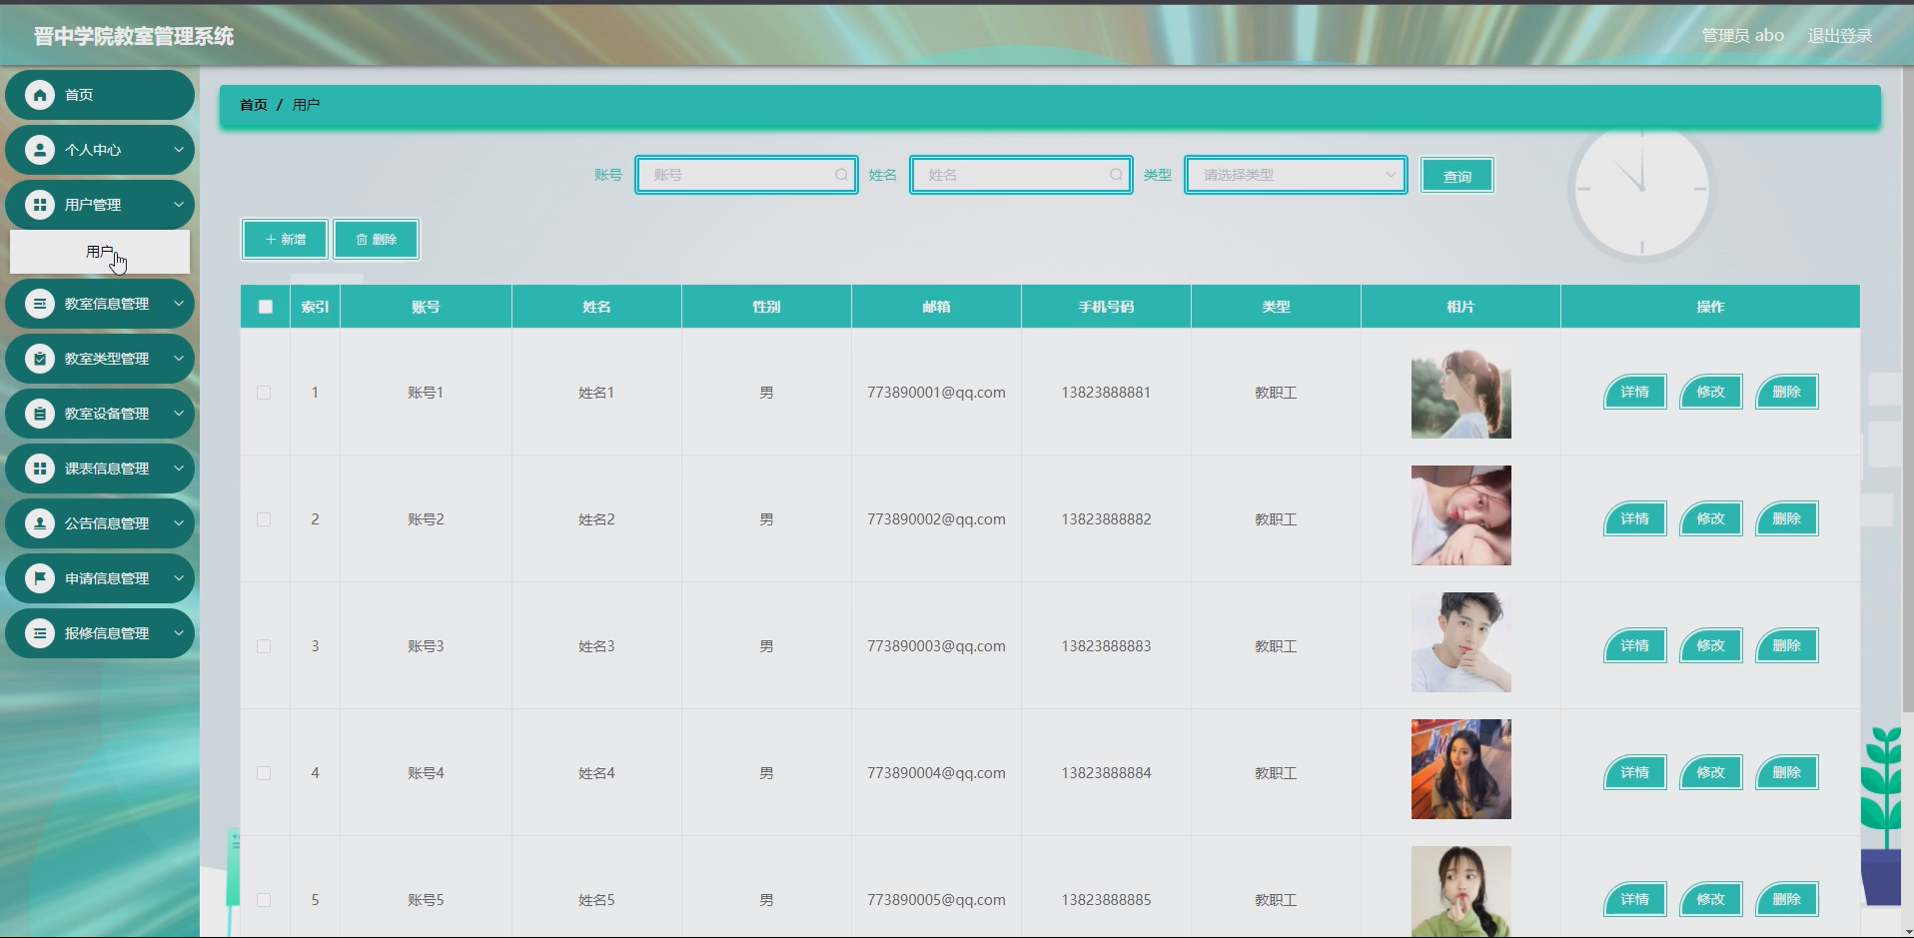The width and height of the screenshot is (1914, 938).
Task: Click 首页 breadcrumb link
Action: [253, 105]
